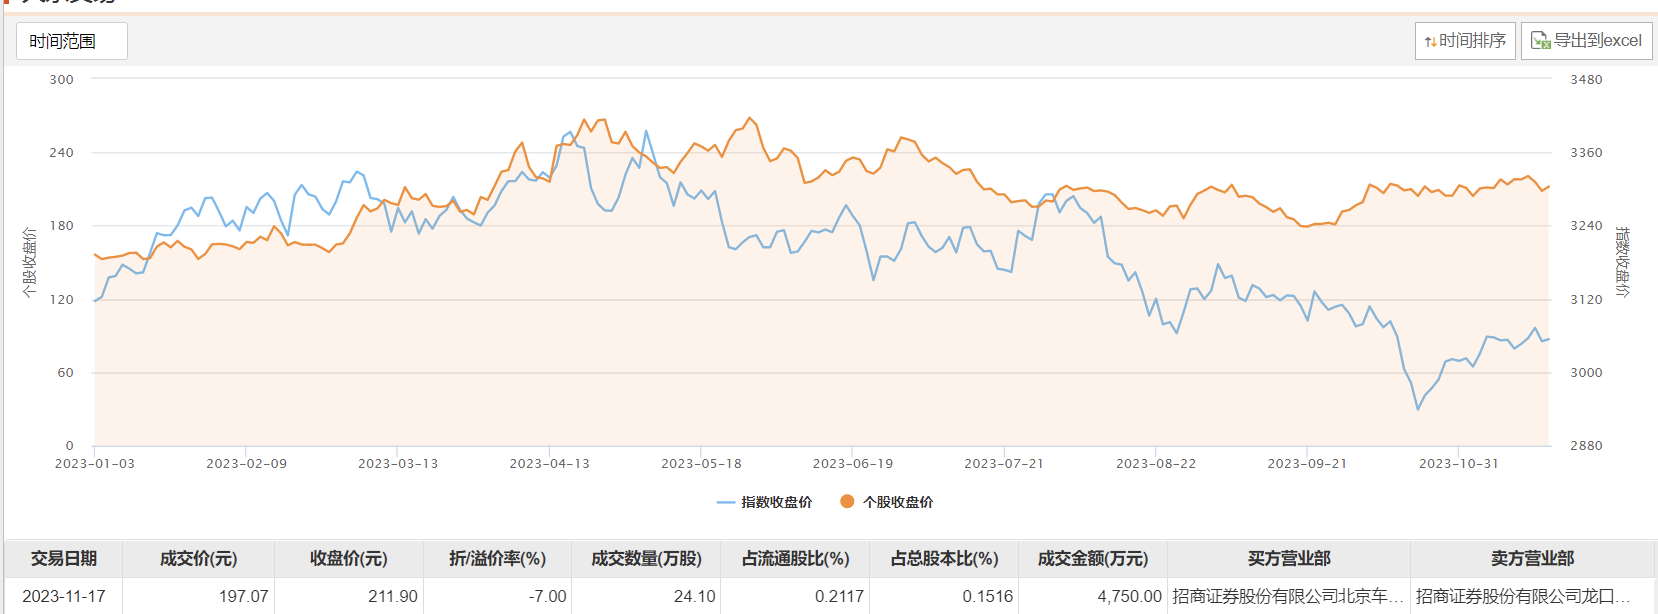Image resolution: width=1658 pixels, height=614 pixels.
Task: Click the 占总股本比(%) column header
Action: [944, 558]
